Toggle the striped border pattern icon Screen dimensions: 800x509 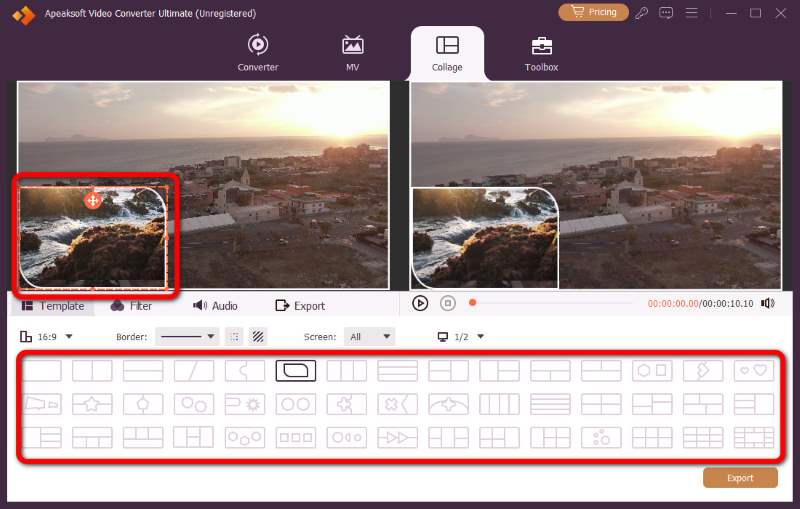coord(258,337)
